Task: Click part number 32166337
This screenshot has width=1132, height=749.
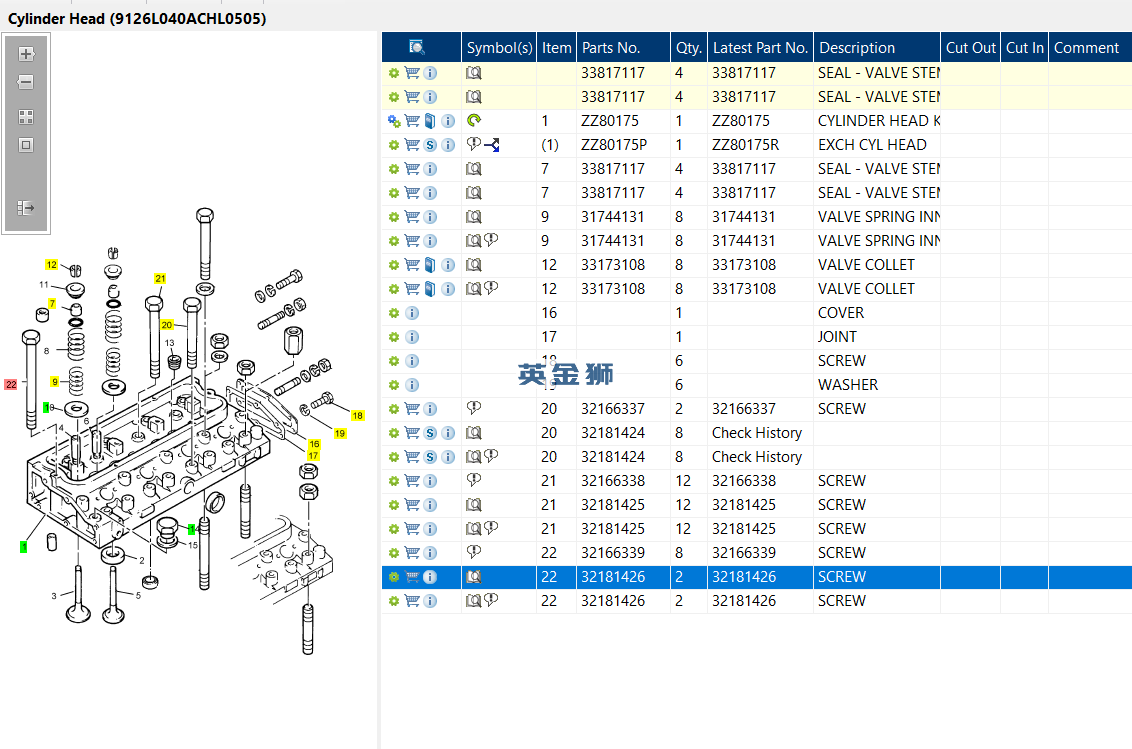Action: [613, 410]
